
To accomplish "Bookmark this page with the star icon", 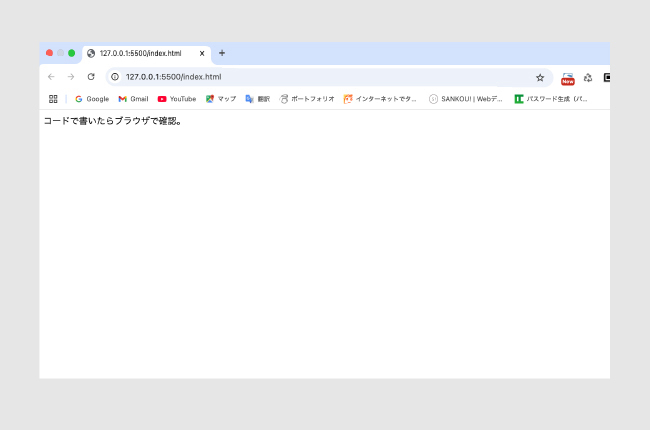I will pyautogui.click(x=540, y=78).
